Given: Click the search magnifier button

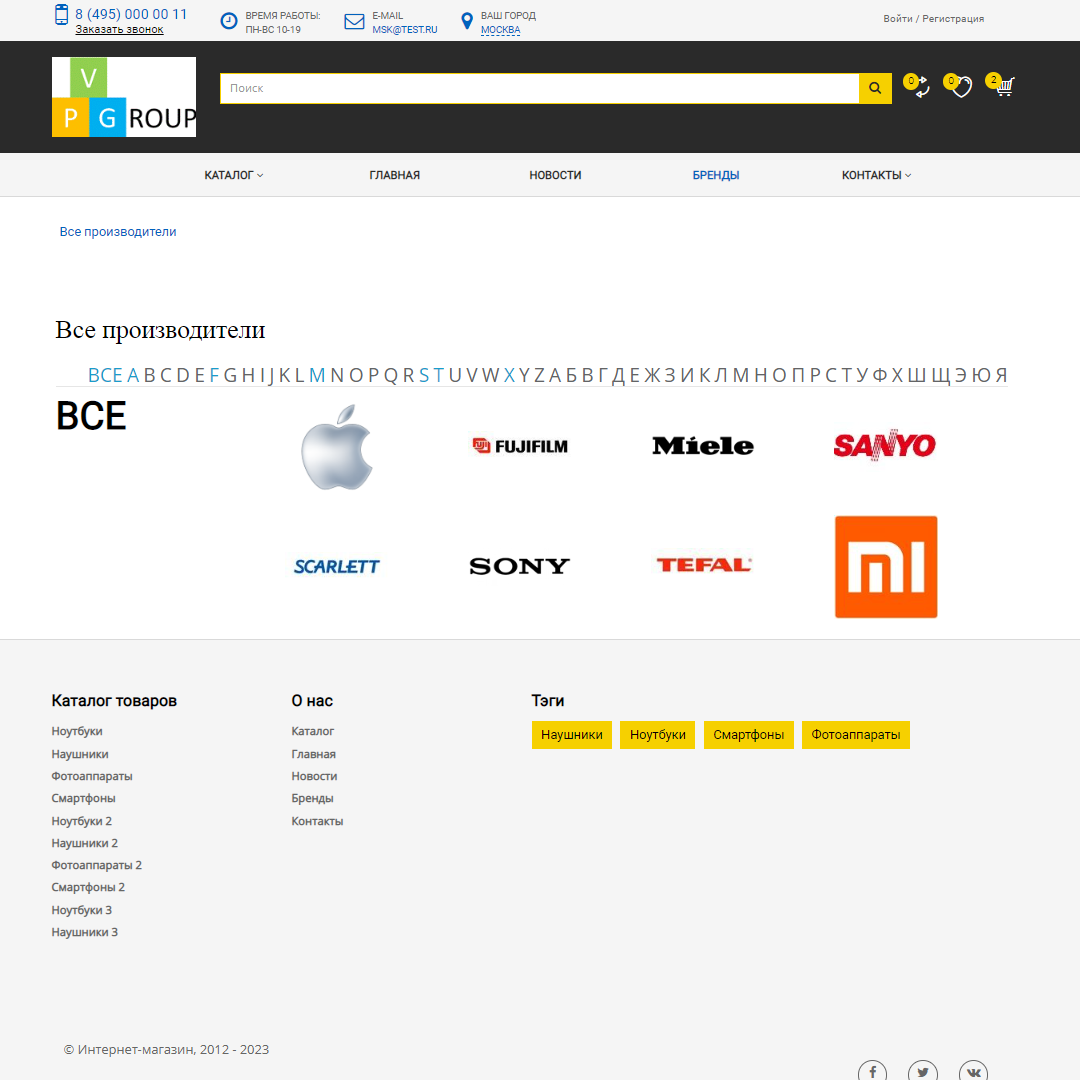Looking at the screenshot, I should [875, 88].
